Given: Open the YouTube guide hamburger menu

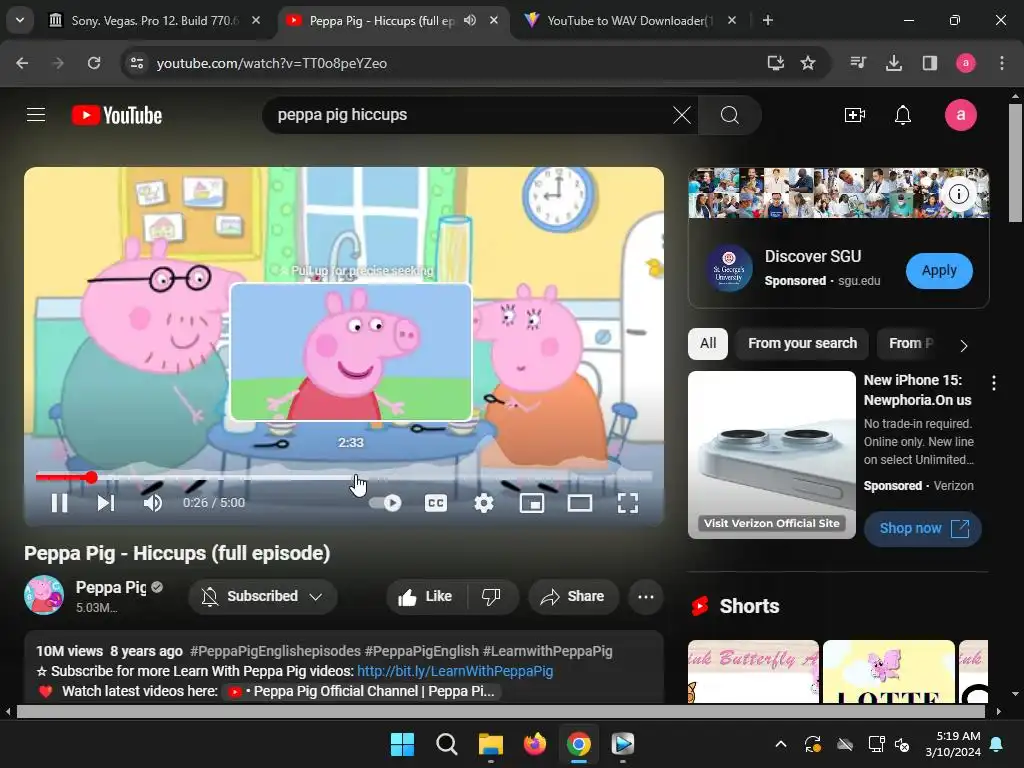Looking at the screenshot, I should click(x=36, y=115).
